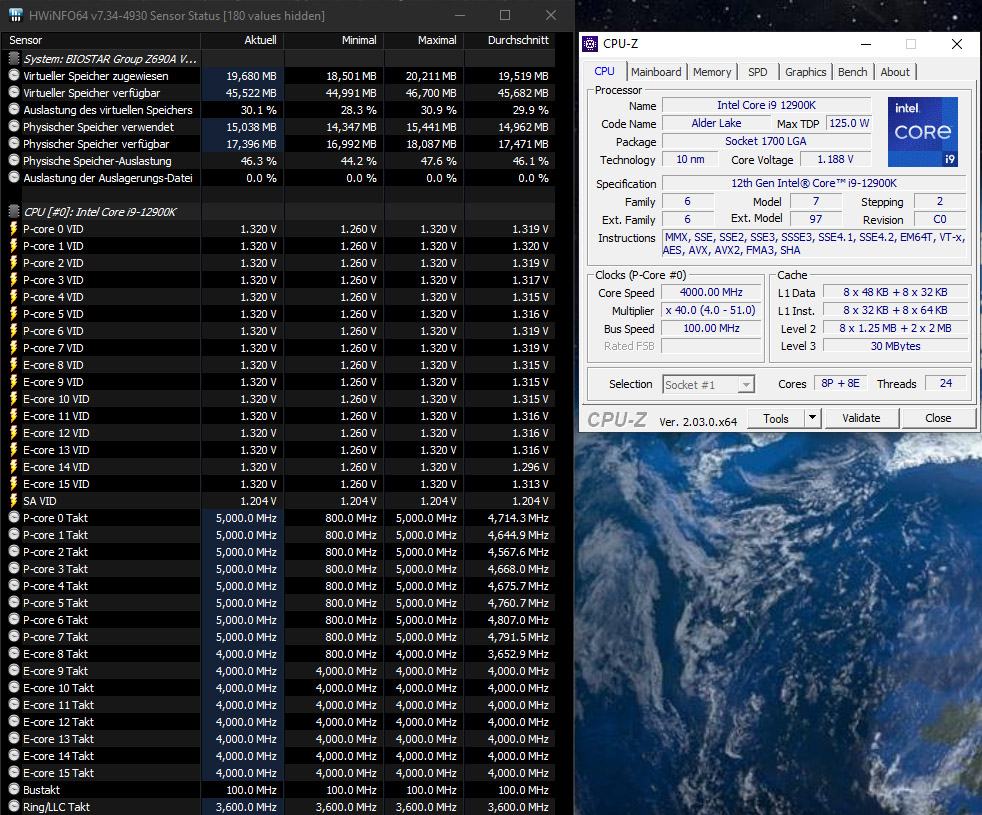Viewport: 982px width, 815px height.
Task: Open the Graphics tab in CPU-Z
Action: click(805, 72)
